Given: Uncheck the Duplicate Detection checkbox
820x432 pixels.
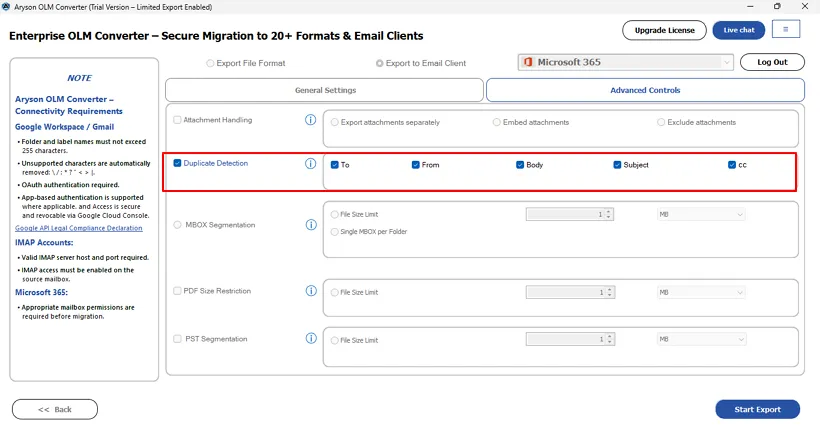Looking at the screenshot, I should click(x=178, y=163).
